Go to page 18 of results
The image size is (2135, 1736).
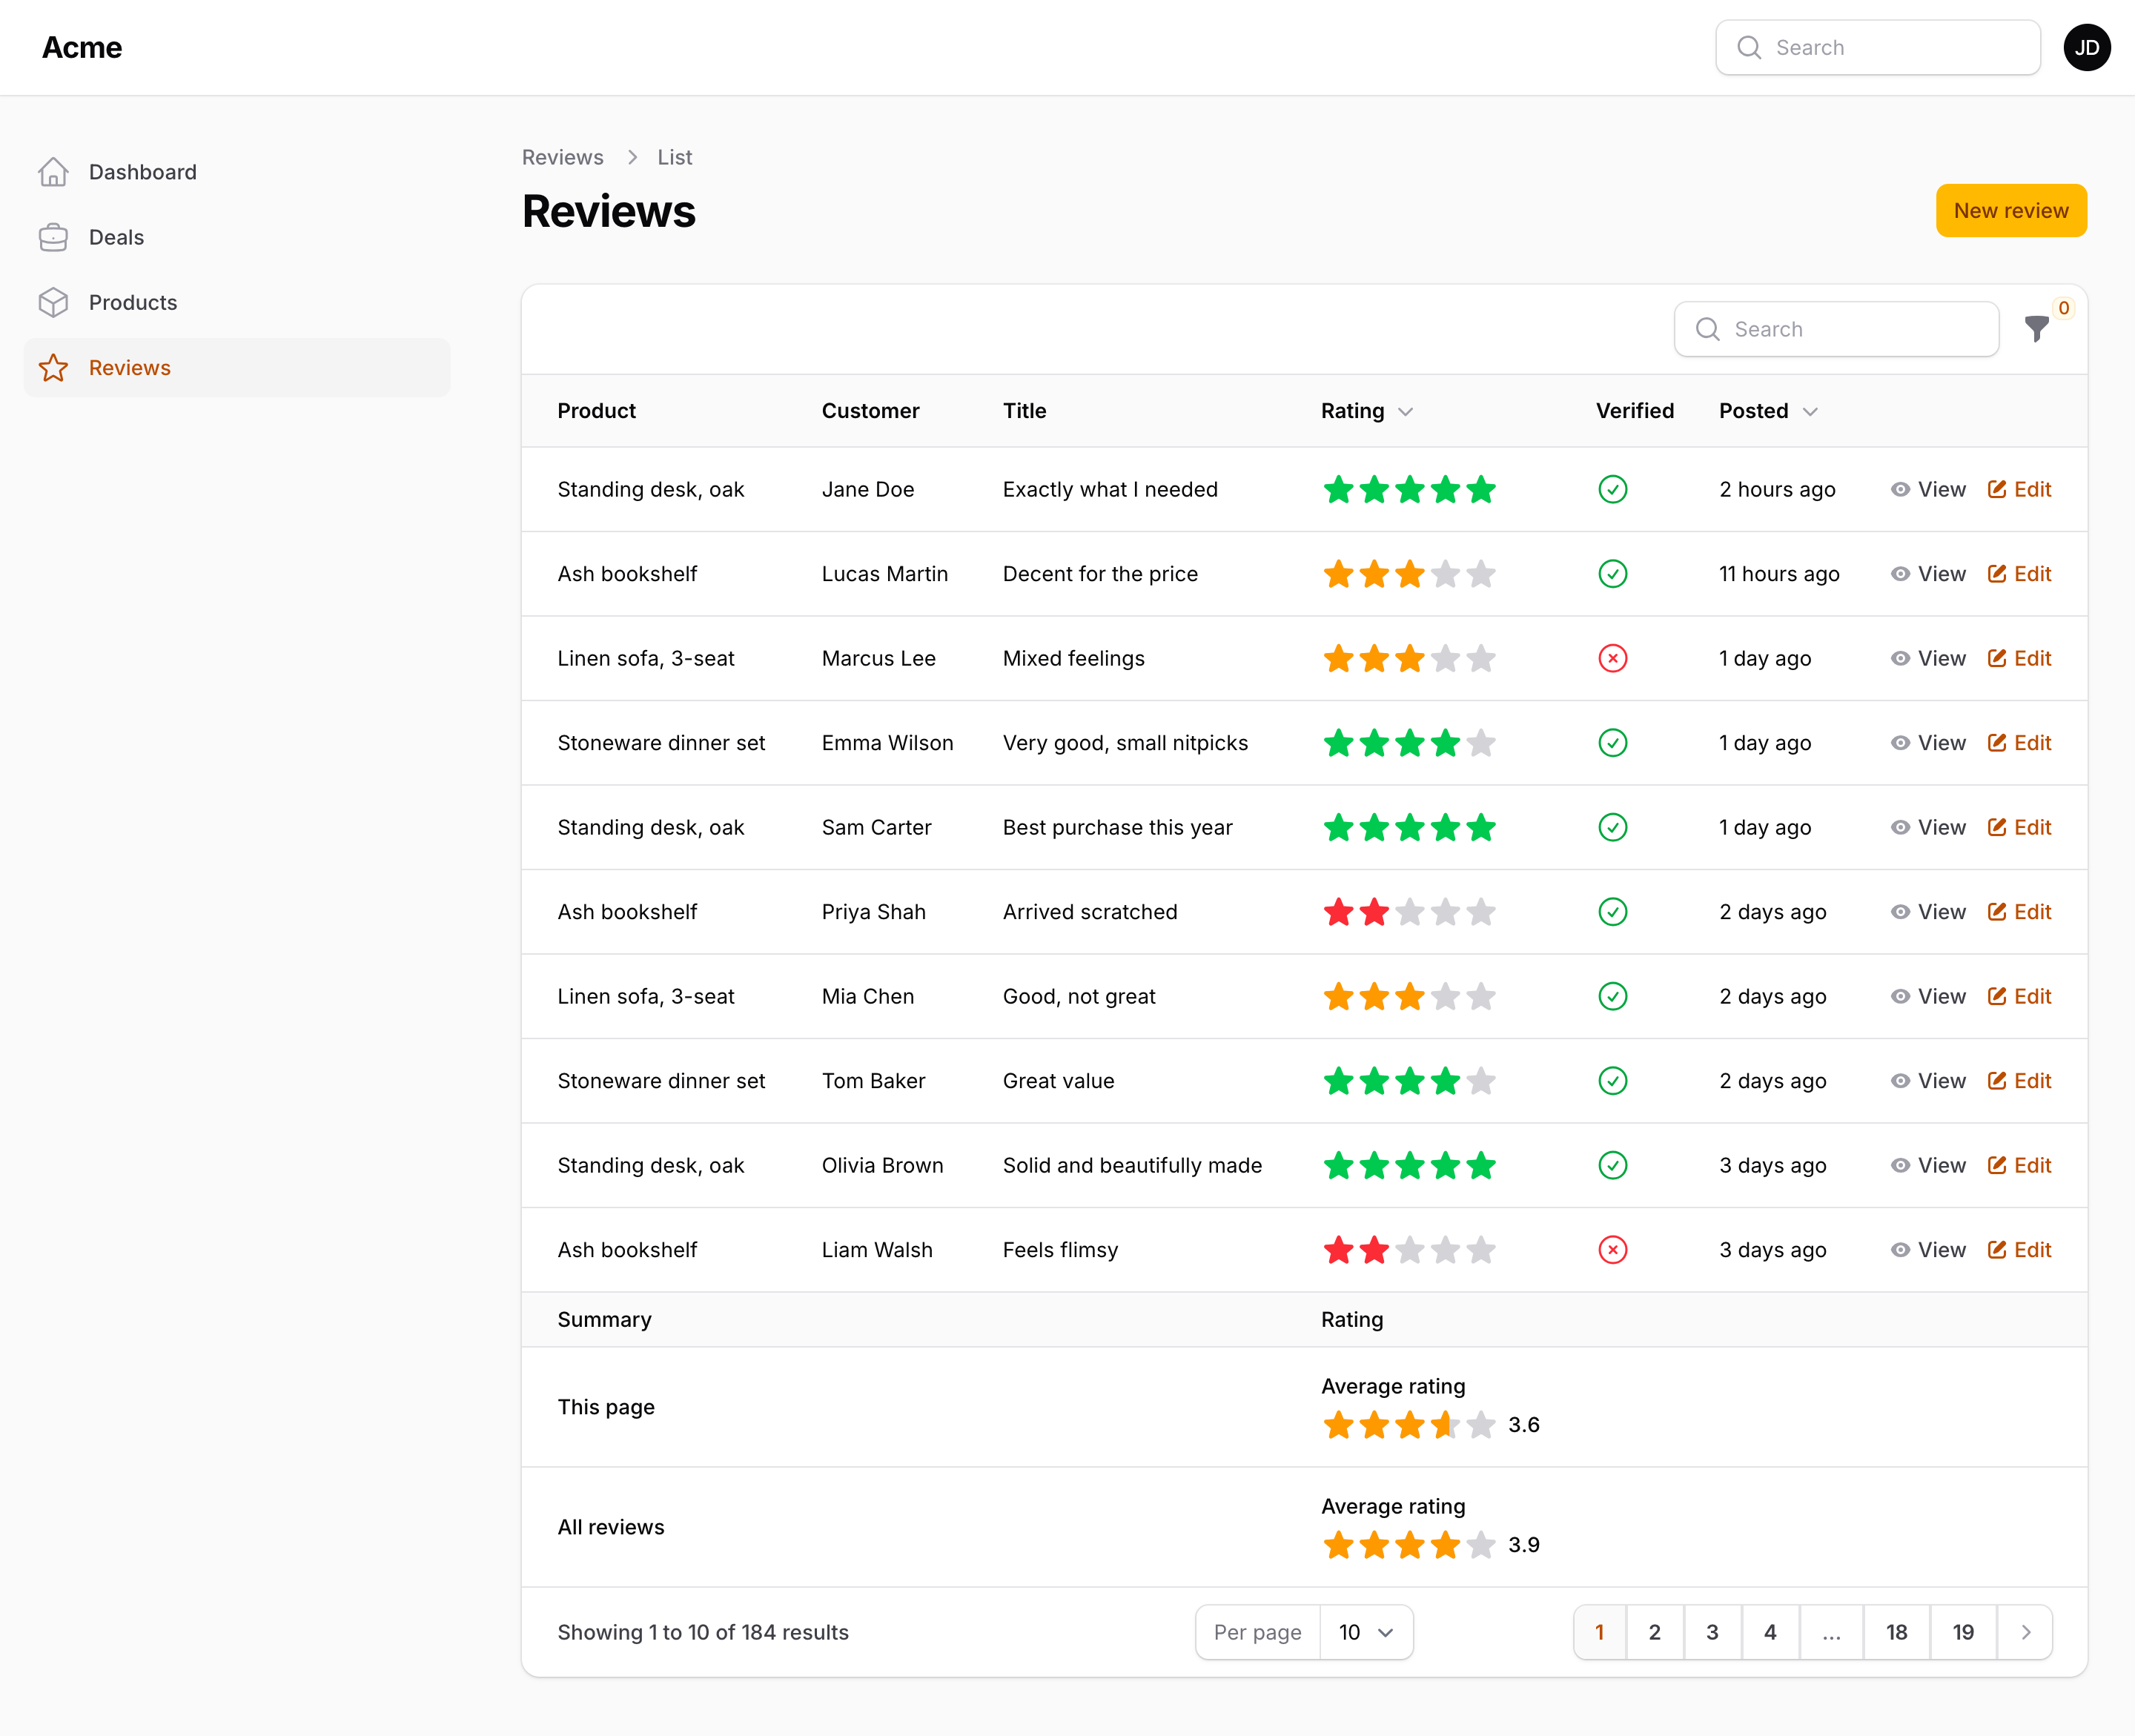tap(1896, 1633)
